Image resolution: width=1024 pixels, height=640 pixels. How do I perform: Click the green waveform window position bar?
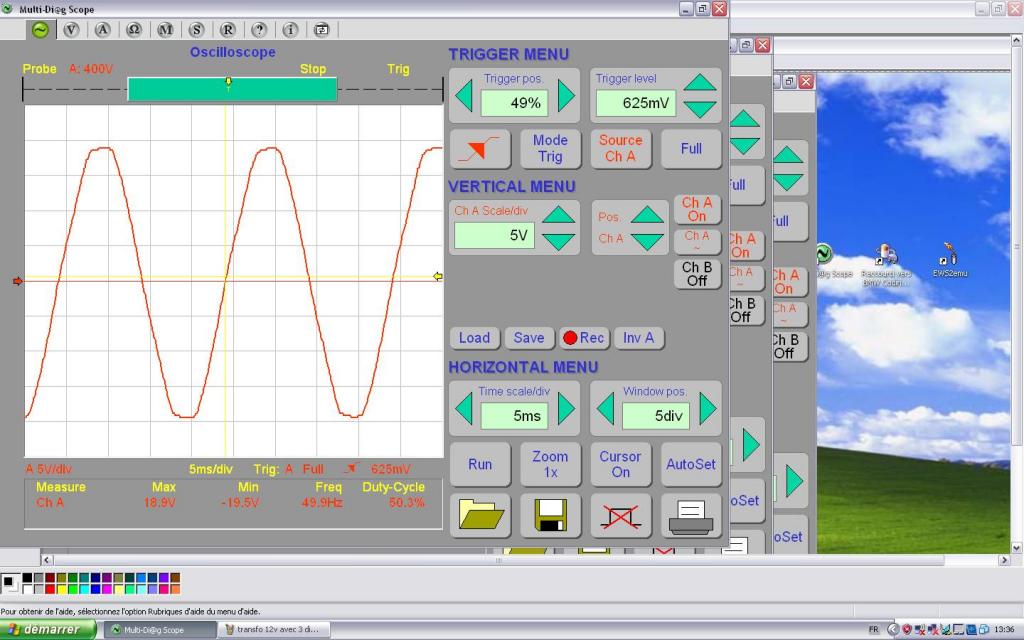point(232,89)
